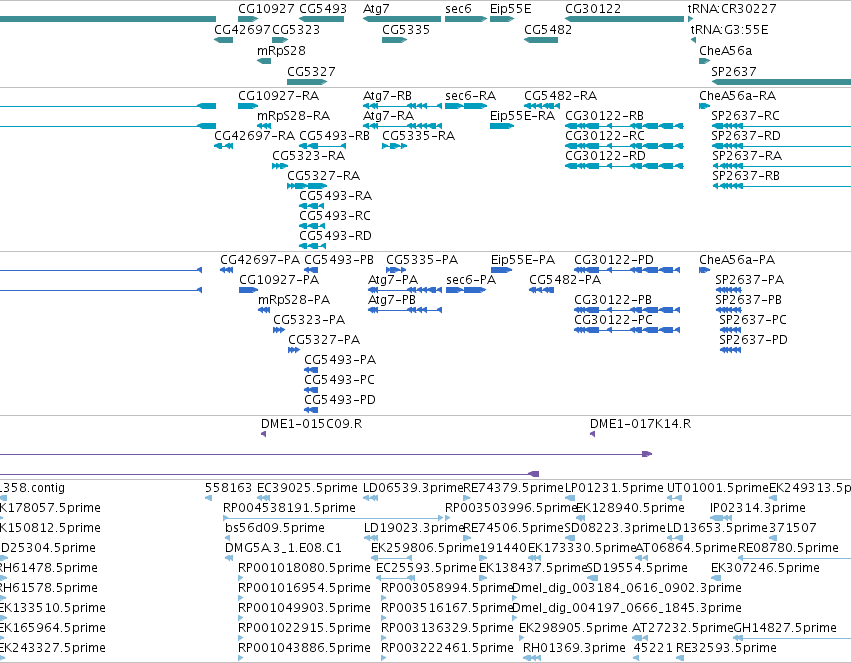Click transcript SP2637-RB
This screenshot has height=663, width=851.
[746, 176]
